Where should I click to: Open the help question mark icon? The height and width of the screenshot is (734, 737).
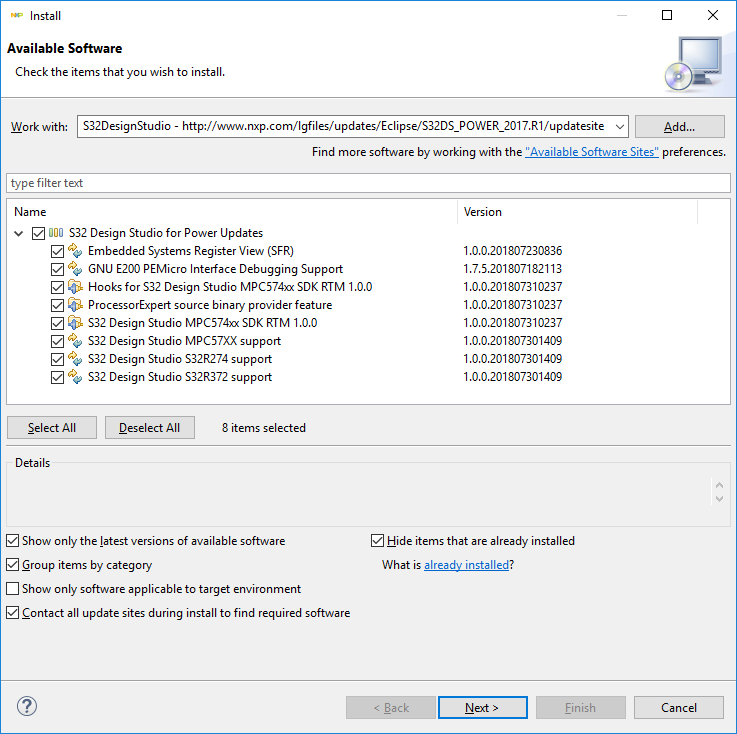click(27, 707)
